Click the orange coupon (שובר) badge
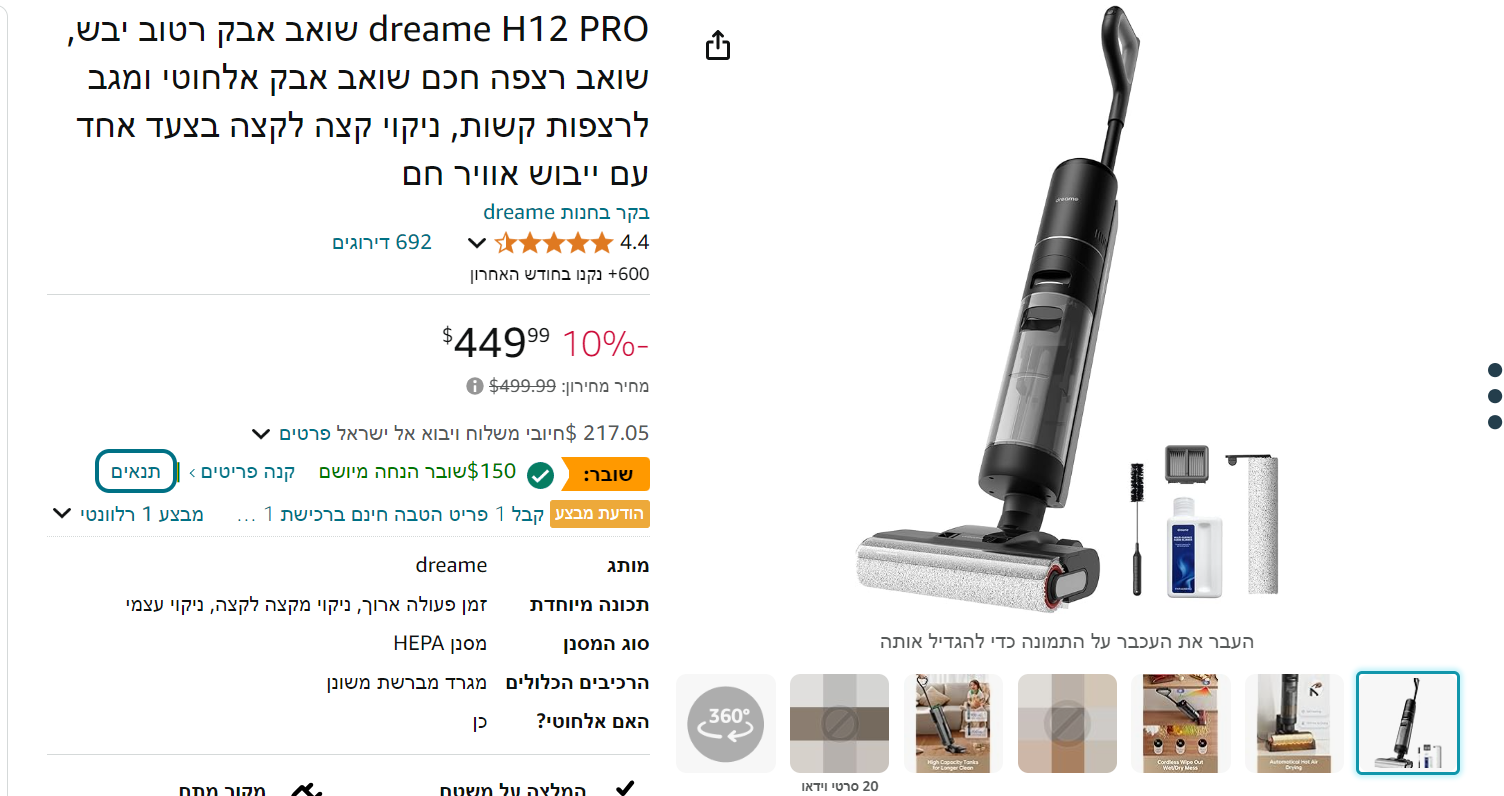Screen dimensions: 1504x796 607,474
